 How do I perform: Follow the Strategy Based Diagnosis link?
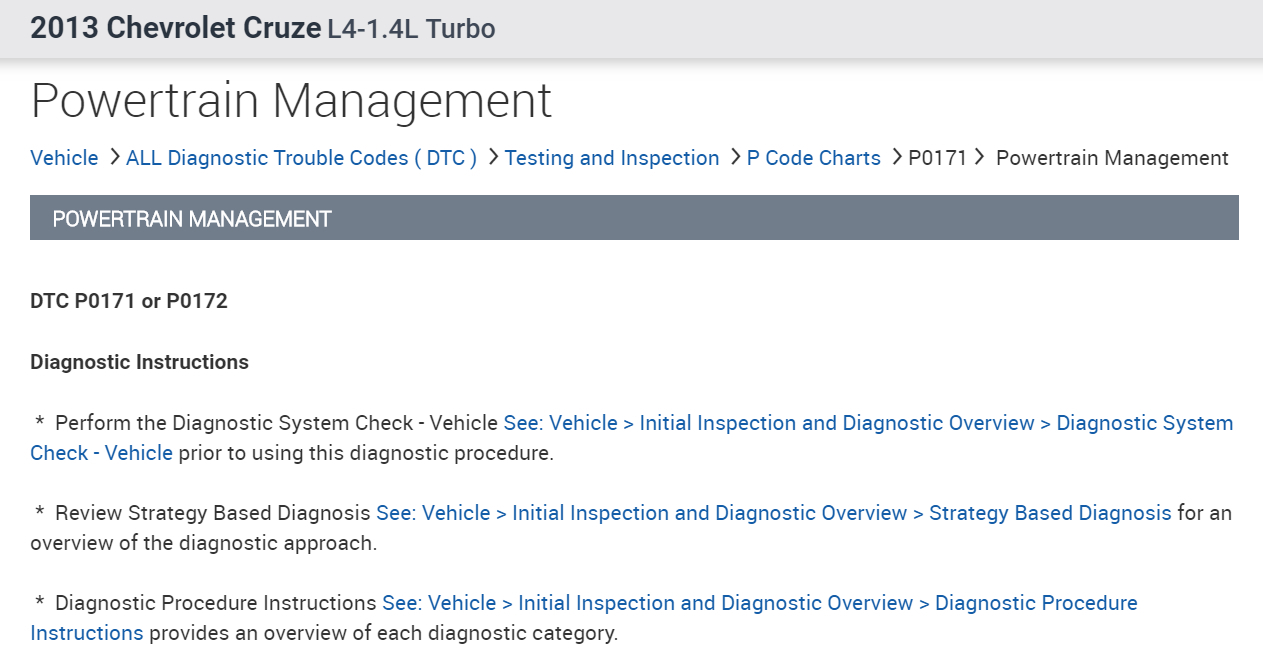[x=773, y=513]
